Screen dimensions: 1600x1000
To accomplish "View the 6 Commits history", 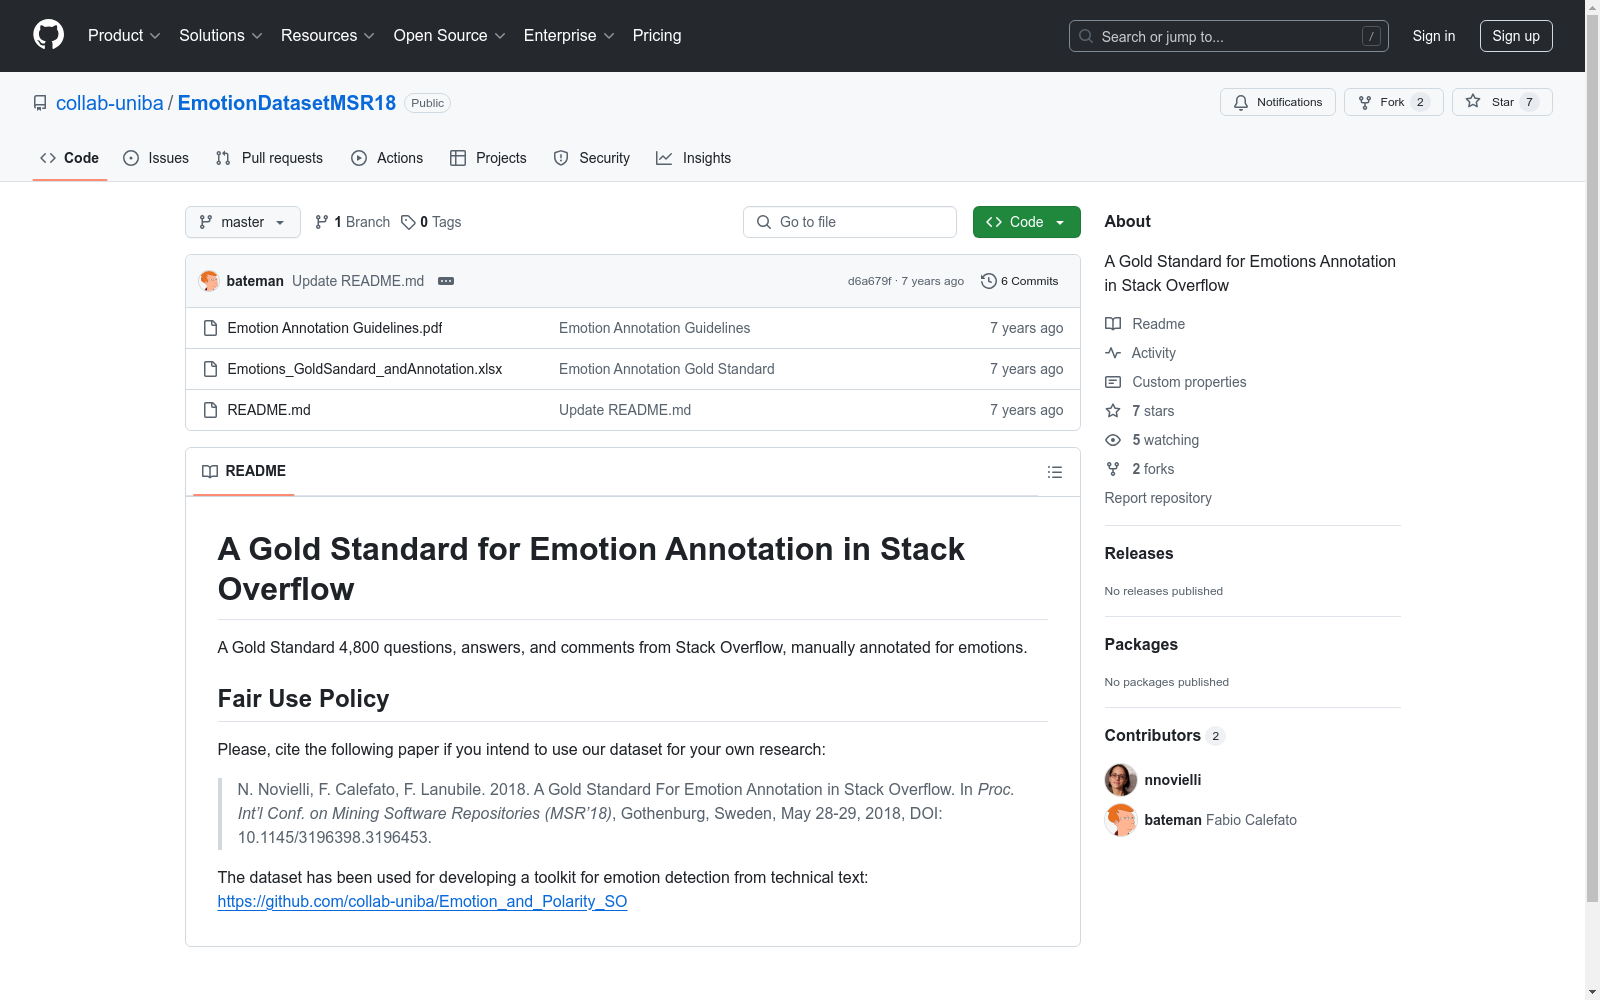I will [x=1020, y=281].
